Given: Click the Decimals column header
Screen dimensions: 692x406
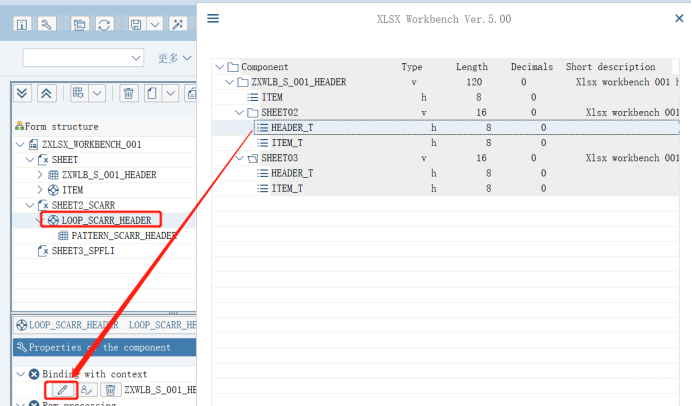Looking at the screenshot, I should pos(532,67).
